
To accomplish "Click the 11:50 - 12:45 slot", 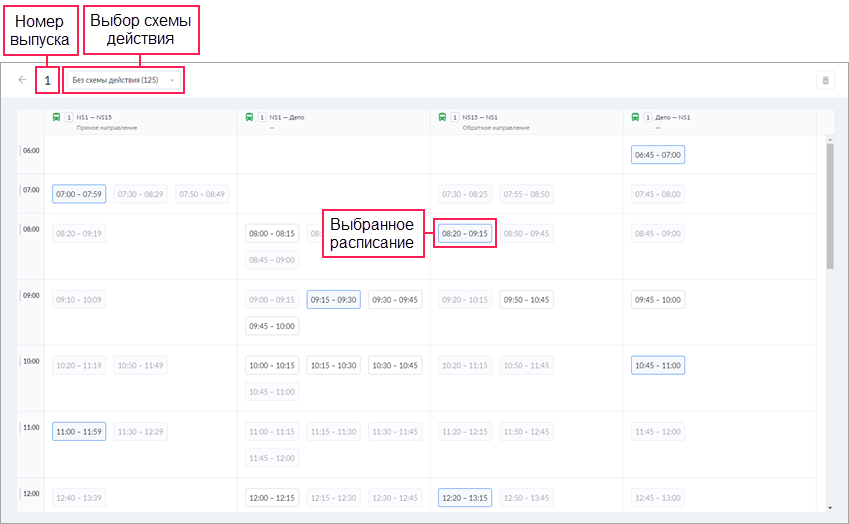I will [x=526, y=431].
